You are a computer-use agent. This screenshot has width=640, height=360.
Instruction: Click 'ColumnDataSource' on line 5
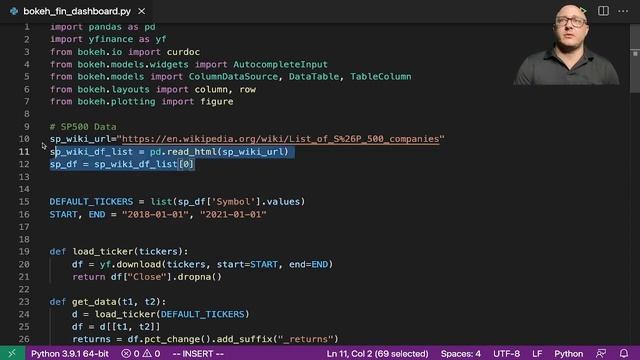233,77
